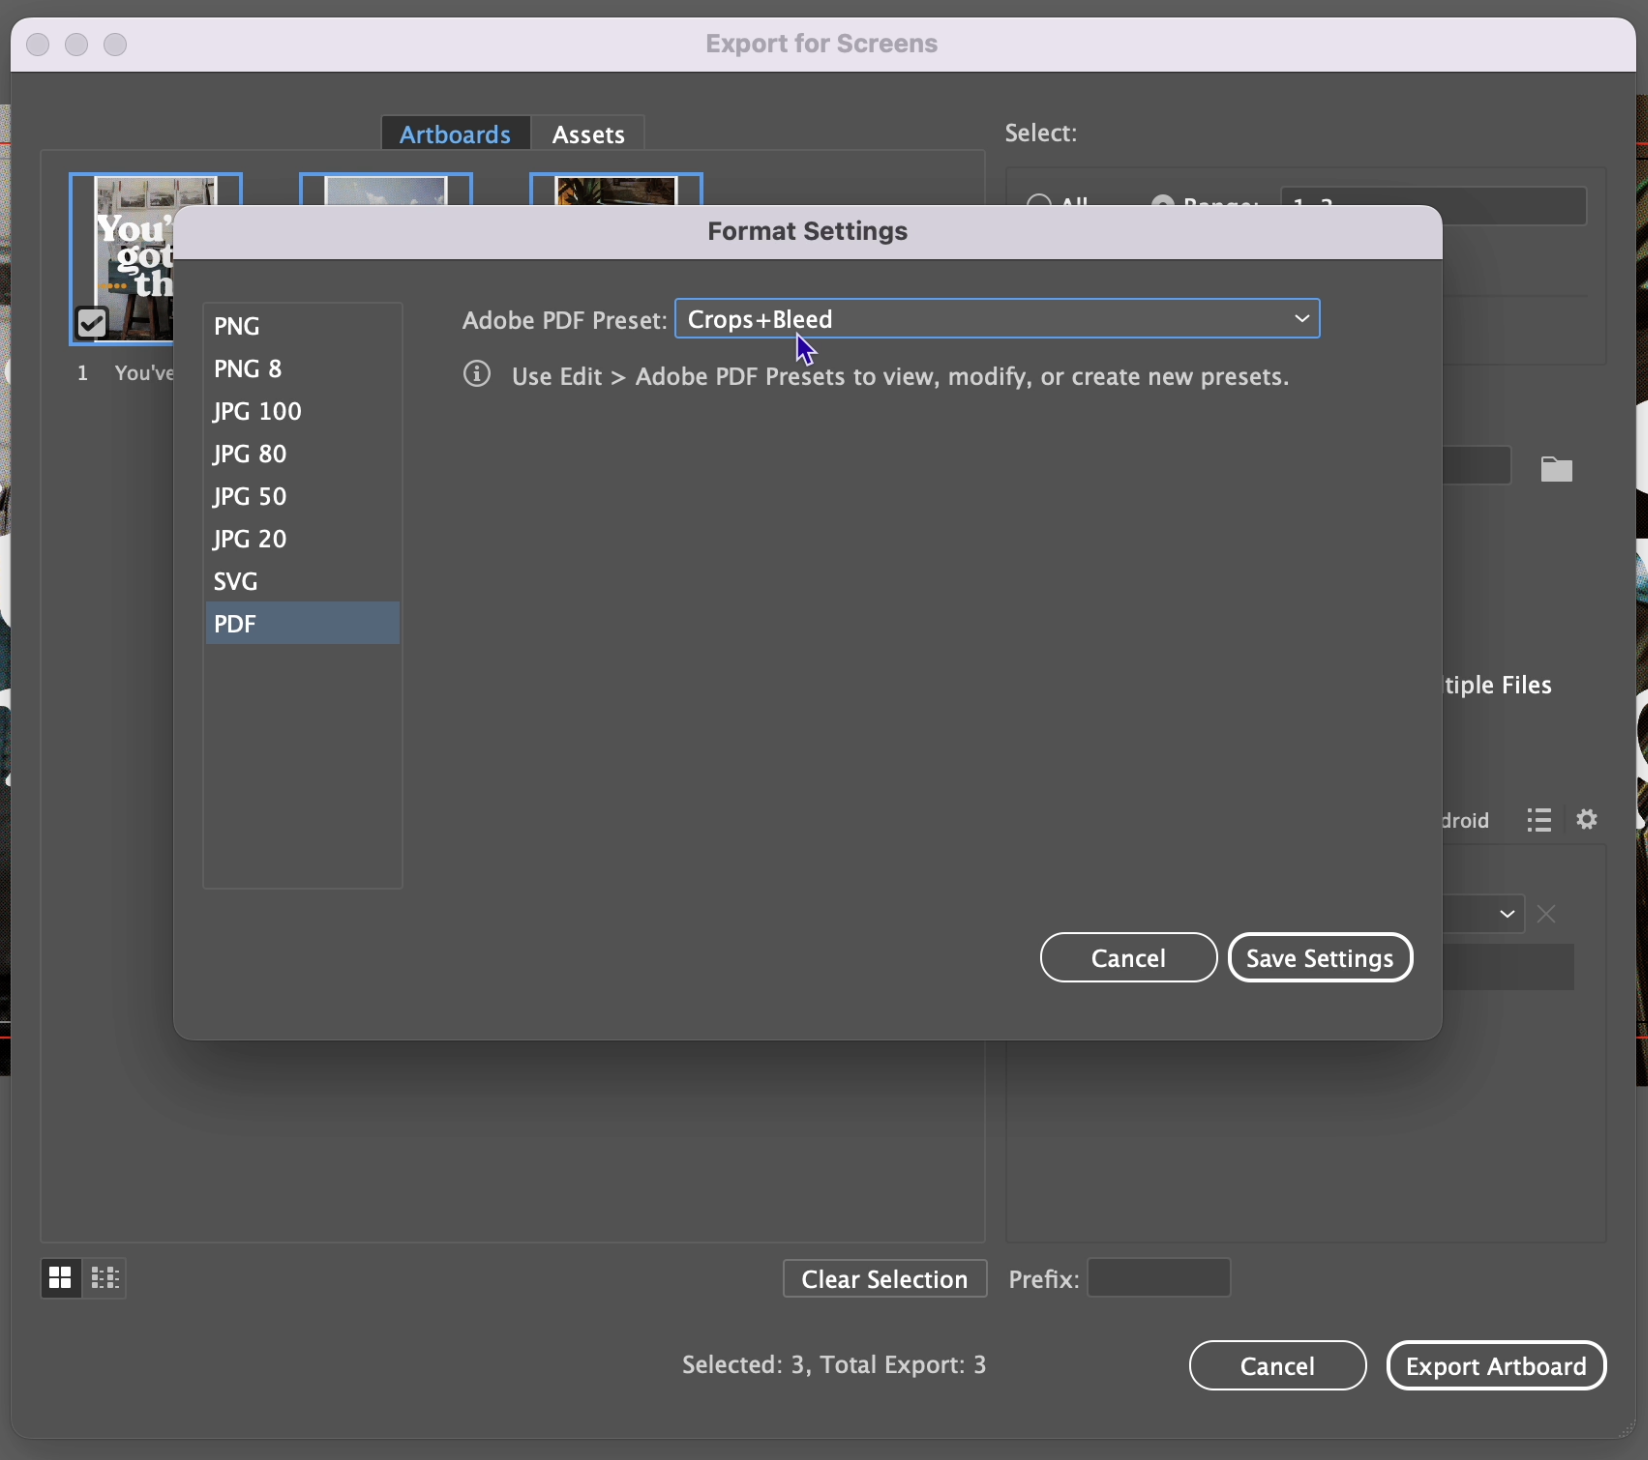Select the SVG format entry

click(x=302, y=581)
